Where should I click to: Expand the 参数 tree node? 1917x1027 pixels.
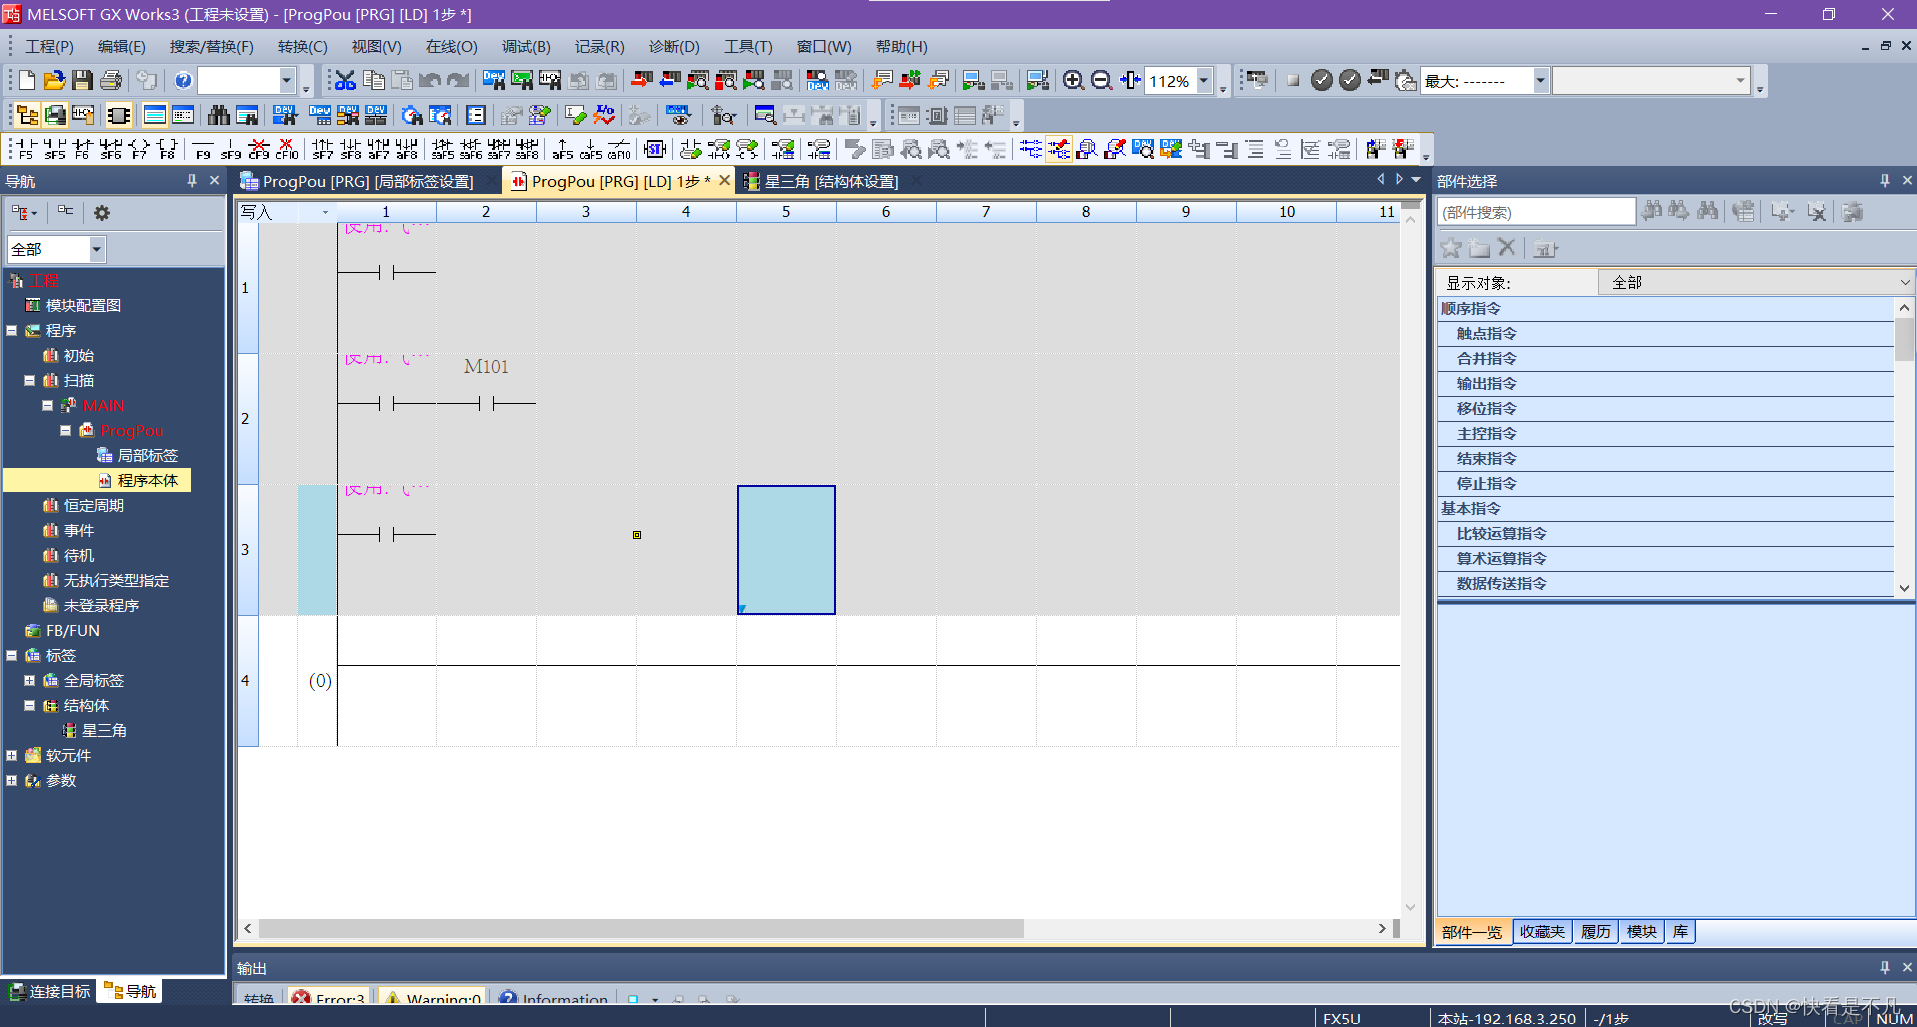(x=12, y=780)
